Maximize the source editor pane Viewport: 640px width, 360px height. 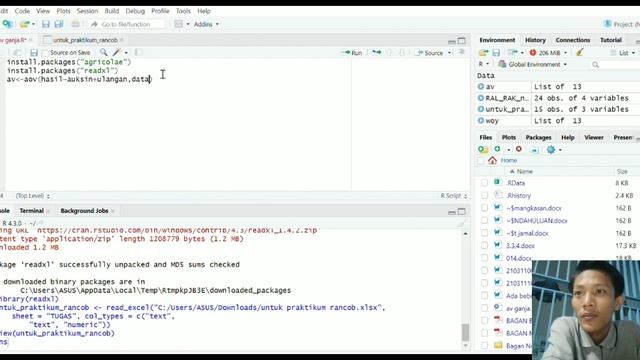point(462,41)
